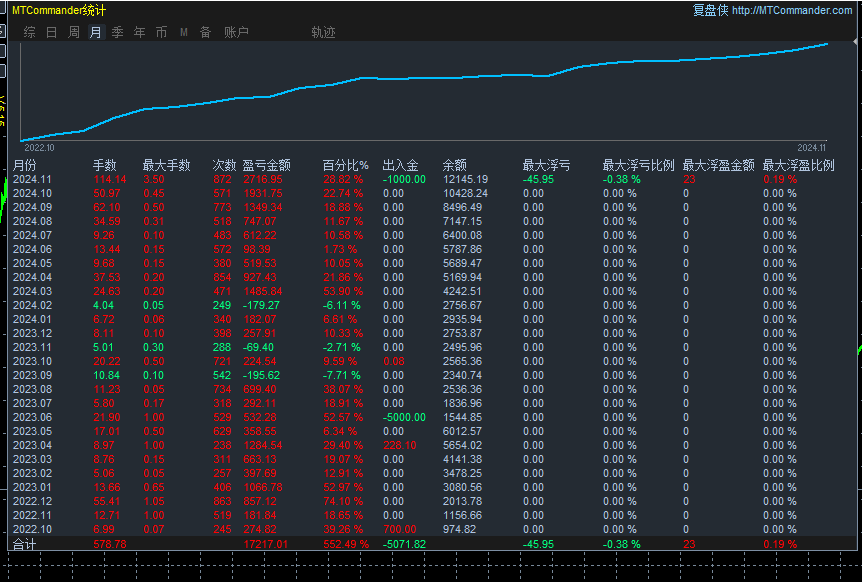Select the 228.10 deposit value
Viewport: 862px width, 582px height.
pos(400,445)
